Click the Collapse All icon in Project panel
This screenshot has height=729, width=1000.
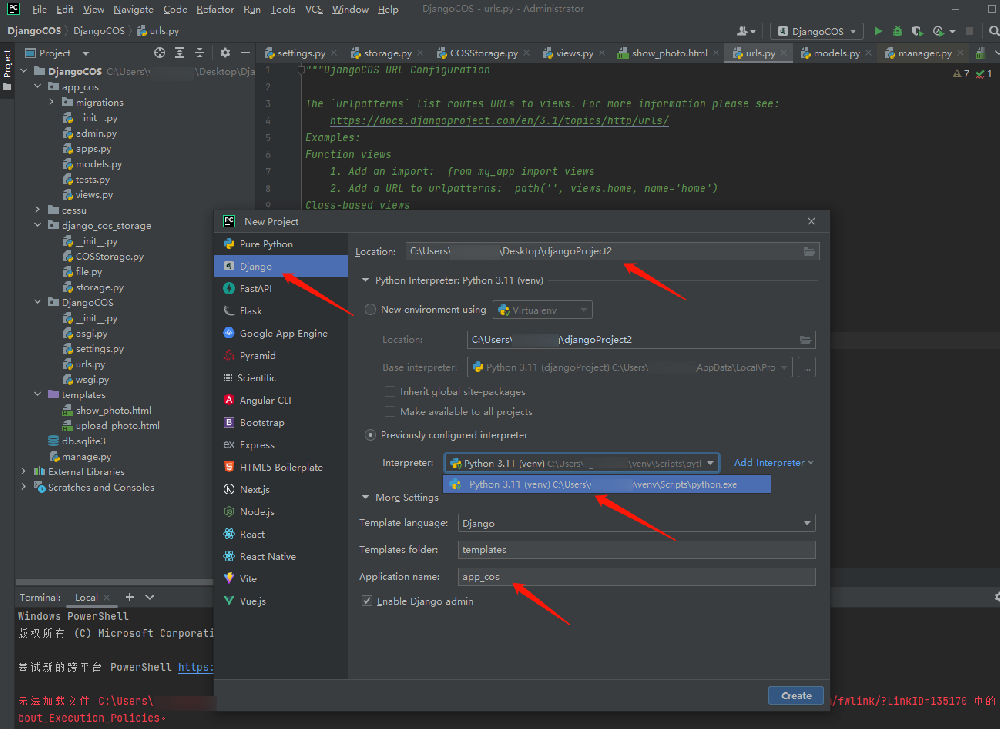coord(200,53)
